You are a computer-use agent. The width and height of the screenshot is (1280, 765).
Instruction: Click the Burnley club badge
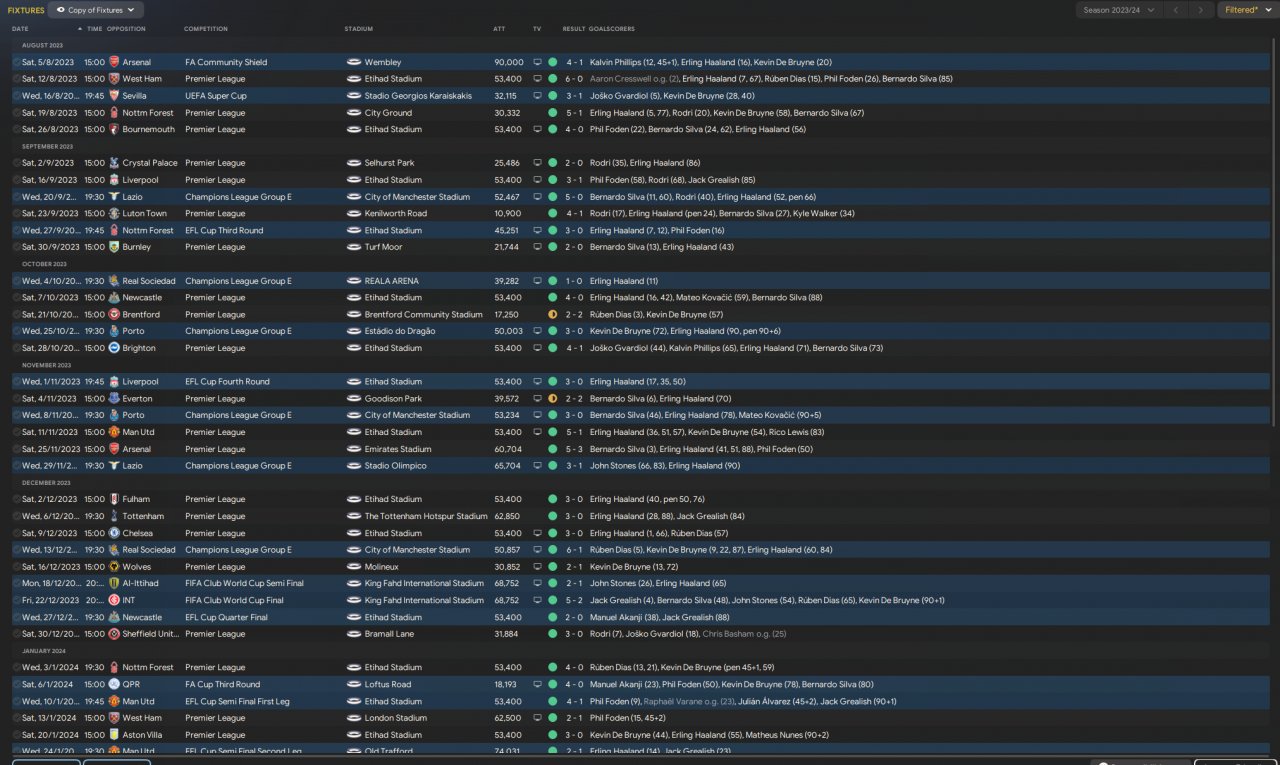(114, 247)
